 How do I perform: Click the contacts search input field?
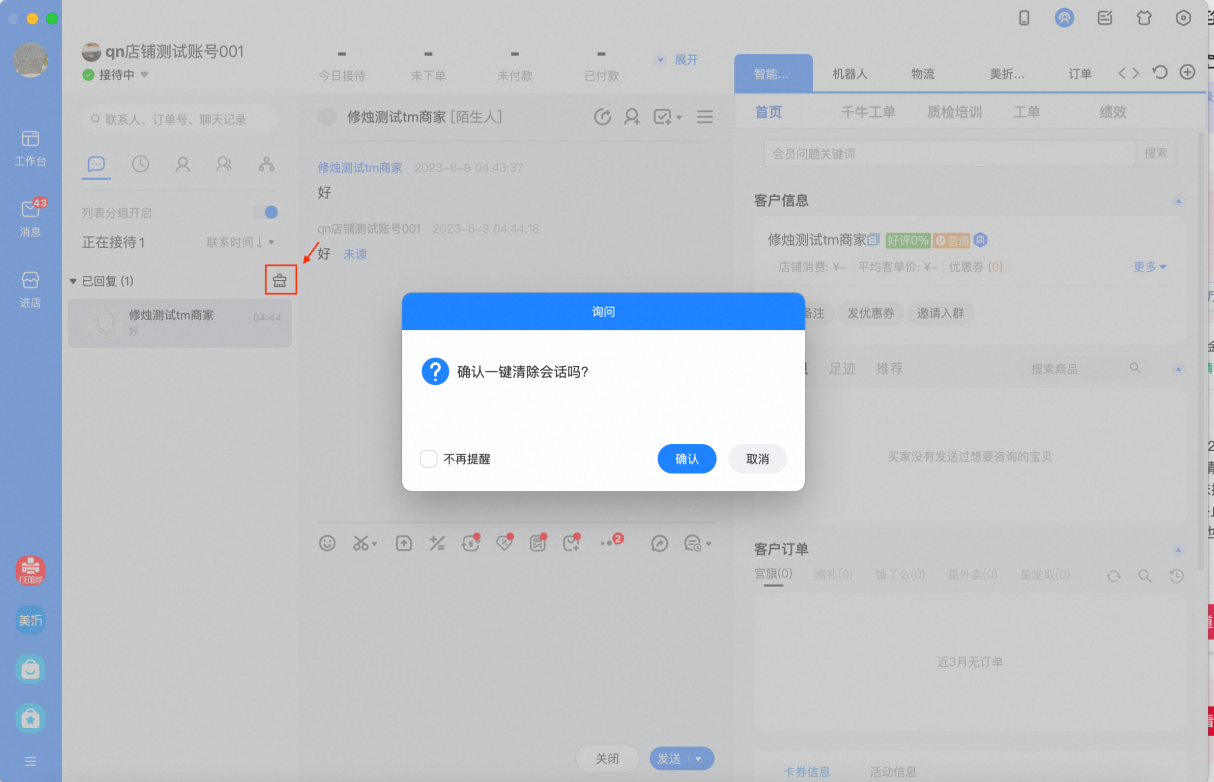pos(179,119)
